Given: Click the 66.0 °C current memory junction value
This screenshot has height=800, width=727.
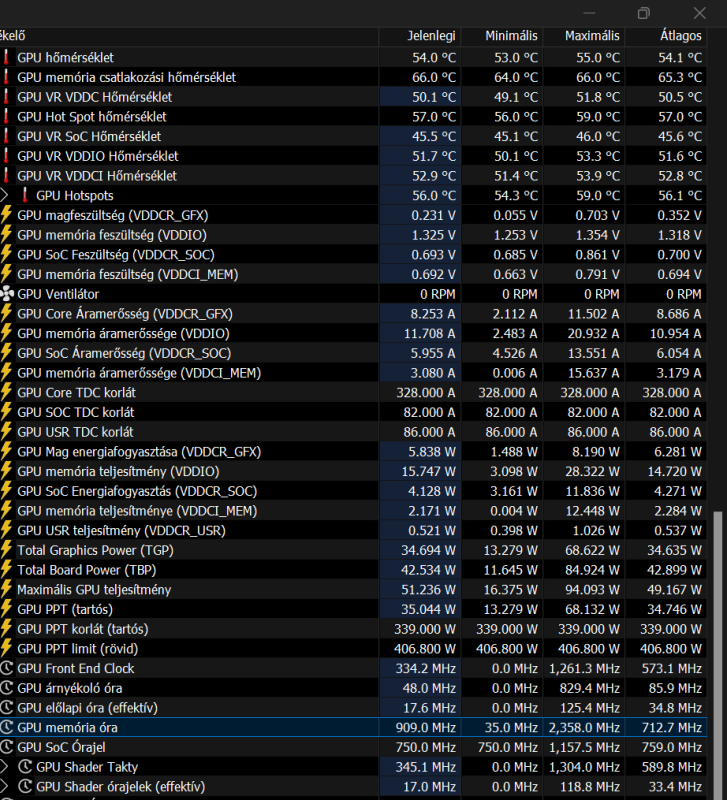Looking at the screenshot, I should point(434,77).
